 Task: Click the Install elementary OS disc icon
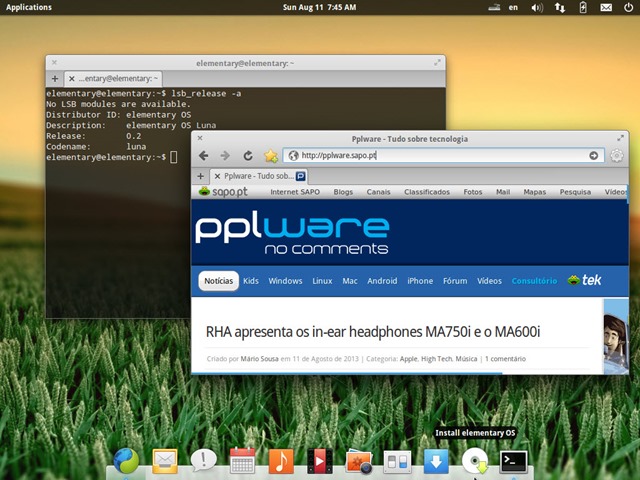point(475,461)
